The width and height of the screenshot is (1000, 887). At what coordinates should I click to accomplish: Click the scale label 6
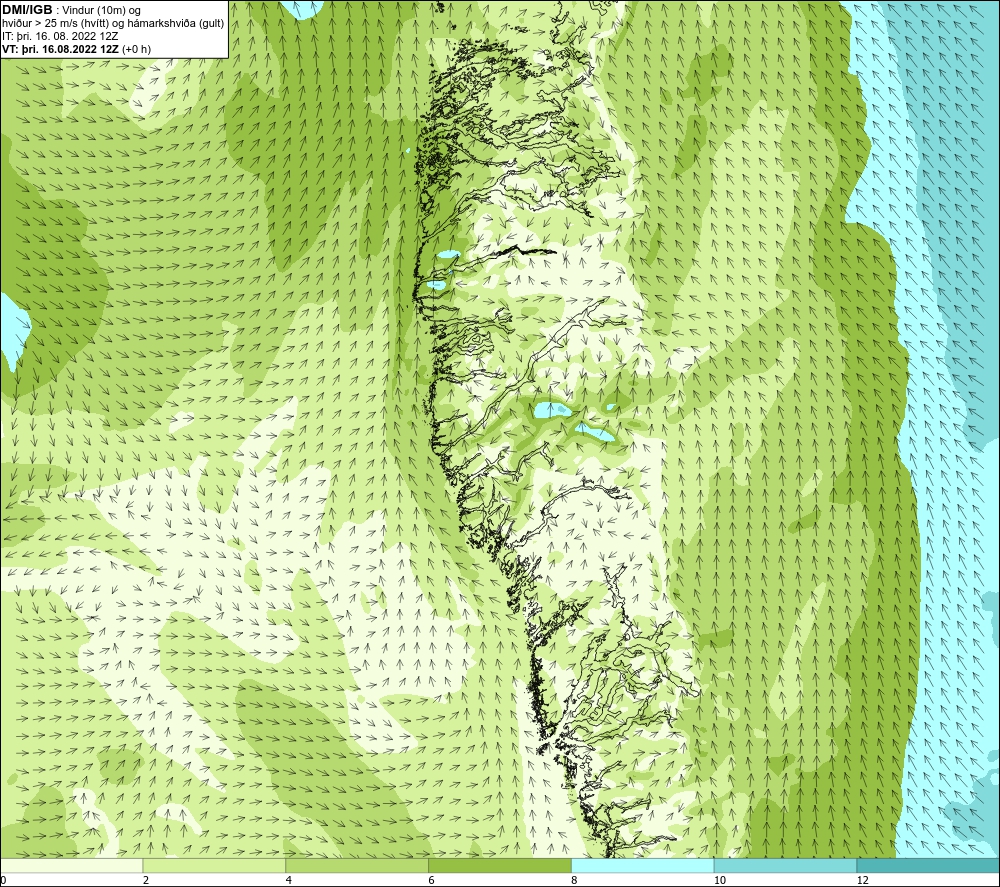tap(432, 881)
